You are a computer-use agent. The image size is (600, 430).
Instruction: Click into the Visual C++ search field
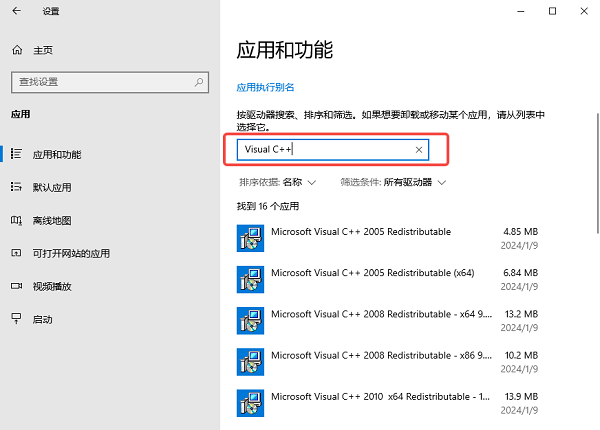[x=325, y=149]
